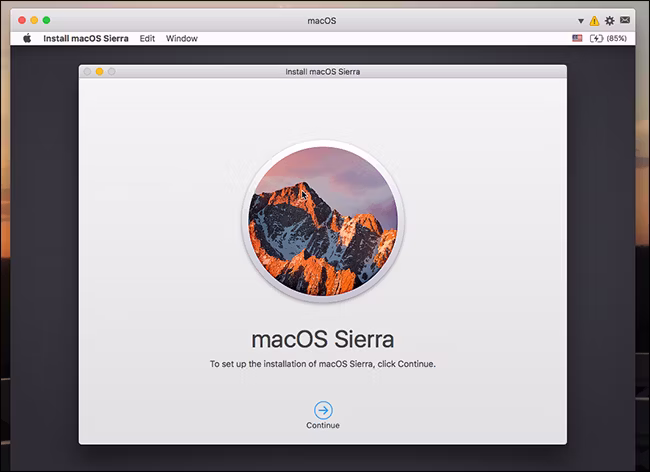Open the Edit menu
Image resolution: width=650 pixels, height=472 pixels.
click(147, 39)
